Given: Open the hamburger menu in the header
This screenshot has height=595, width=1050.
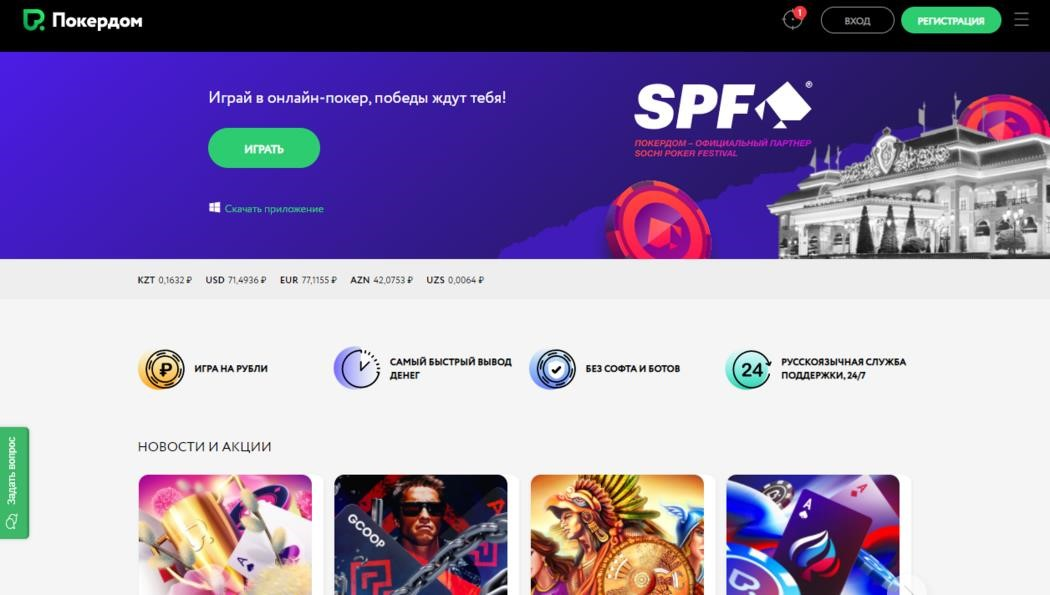Looking at the screenshot, I should click(x=1021, y=19).
